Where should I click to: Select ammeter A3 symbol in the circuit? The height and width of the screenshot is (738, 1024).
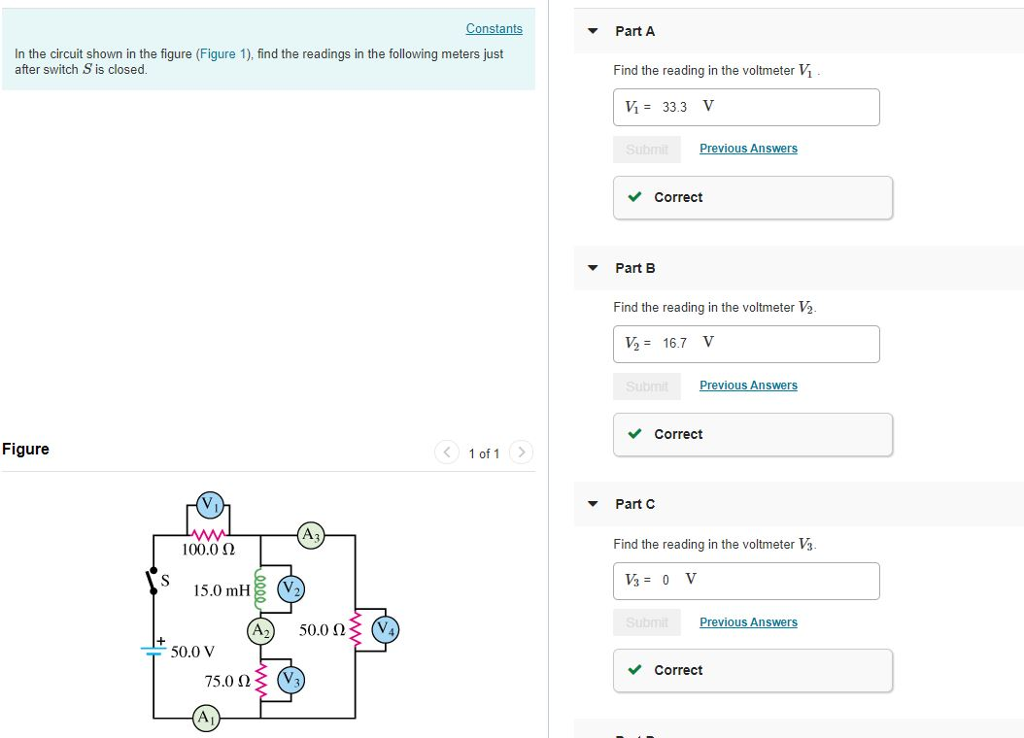click(311, 534)
